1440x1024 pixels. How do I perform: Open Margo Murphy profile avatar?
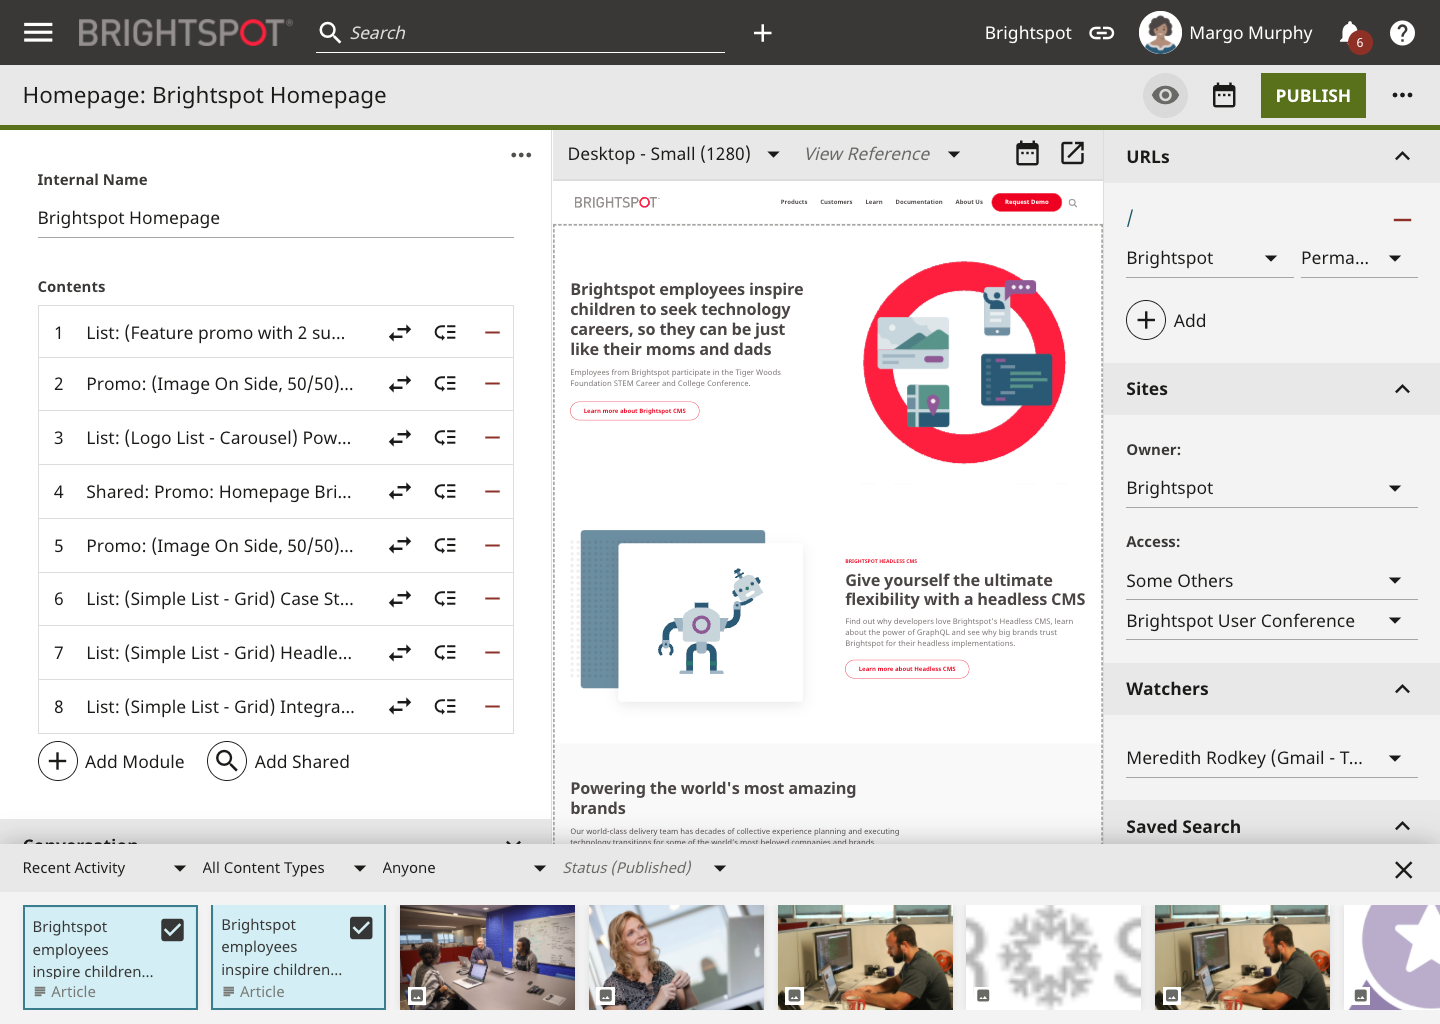pos(1160,33)
